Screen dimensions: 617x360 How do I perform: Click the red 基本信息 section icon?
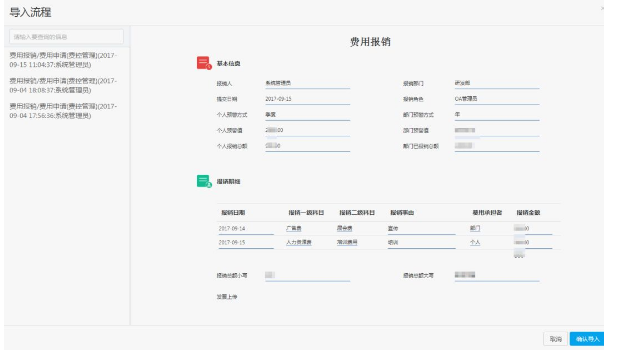point(204,63)
